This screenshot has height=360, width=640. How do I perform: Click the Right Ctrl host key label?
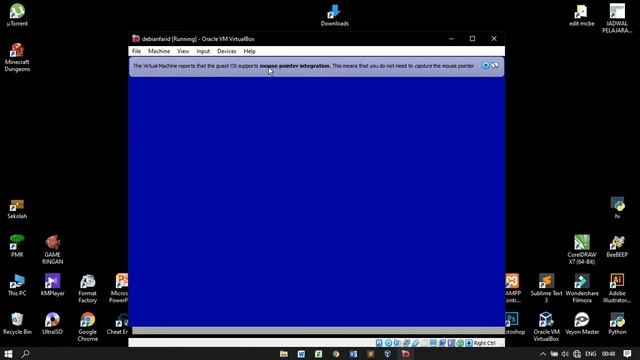point(484,343)
